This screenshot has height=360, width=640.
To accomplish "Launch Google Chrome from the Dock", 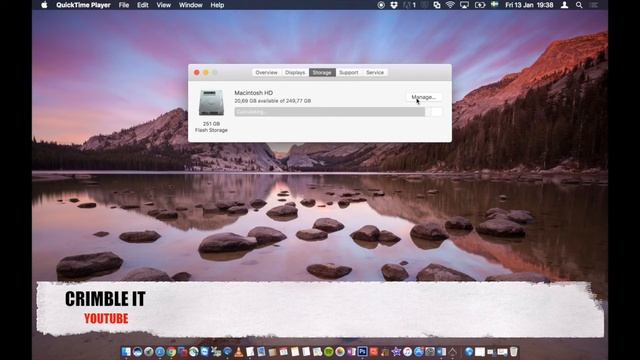I will click(x=171, y=351).
